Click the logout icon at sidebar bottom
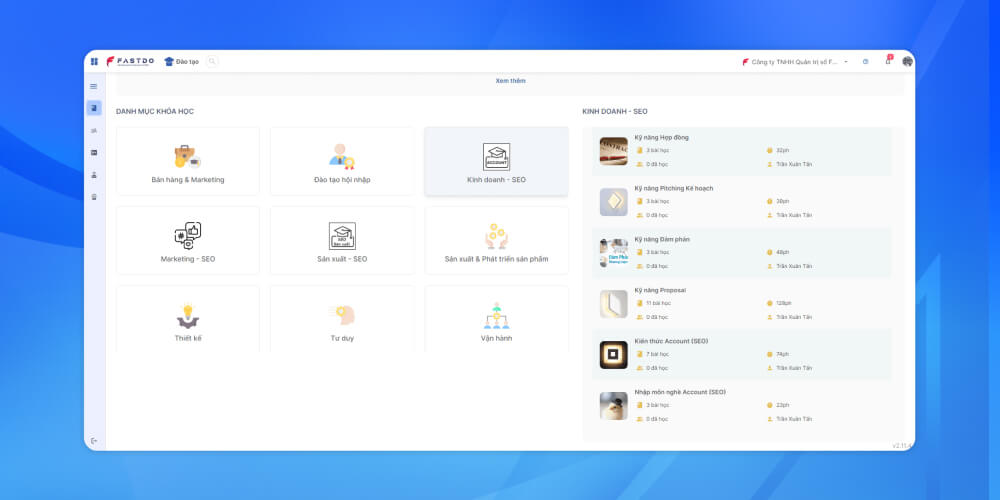1000x500 pixels. point(94,441)
